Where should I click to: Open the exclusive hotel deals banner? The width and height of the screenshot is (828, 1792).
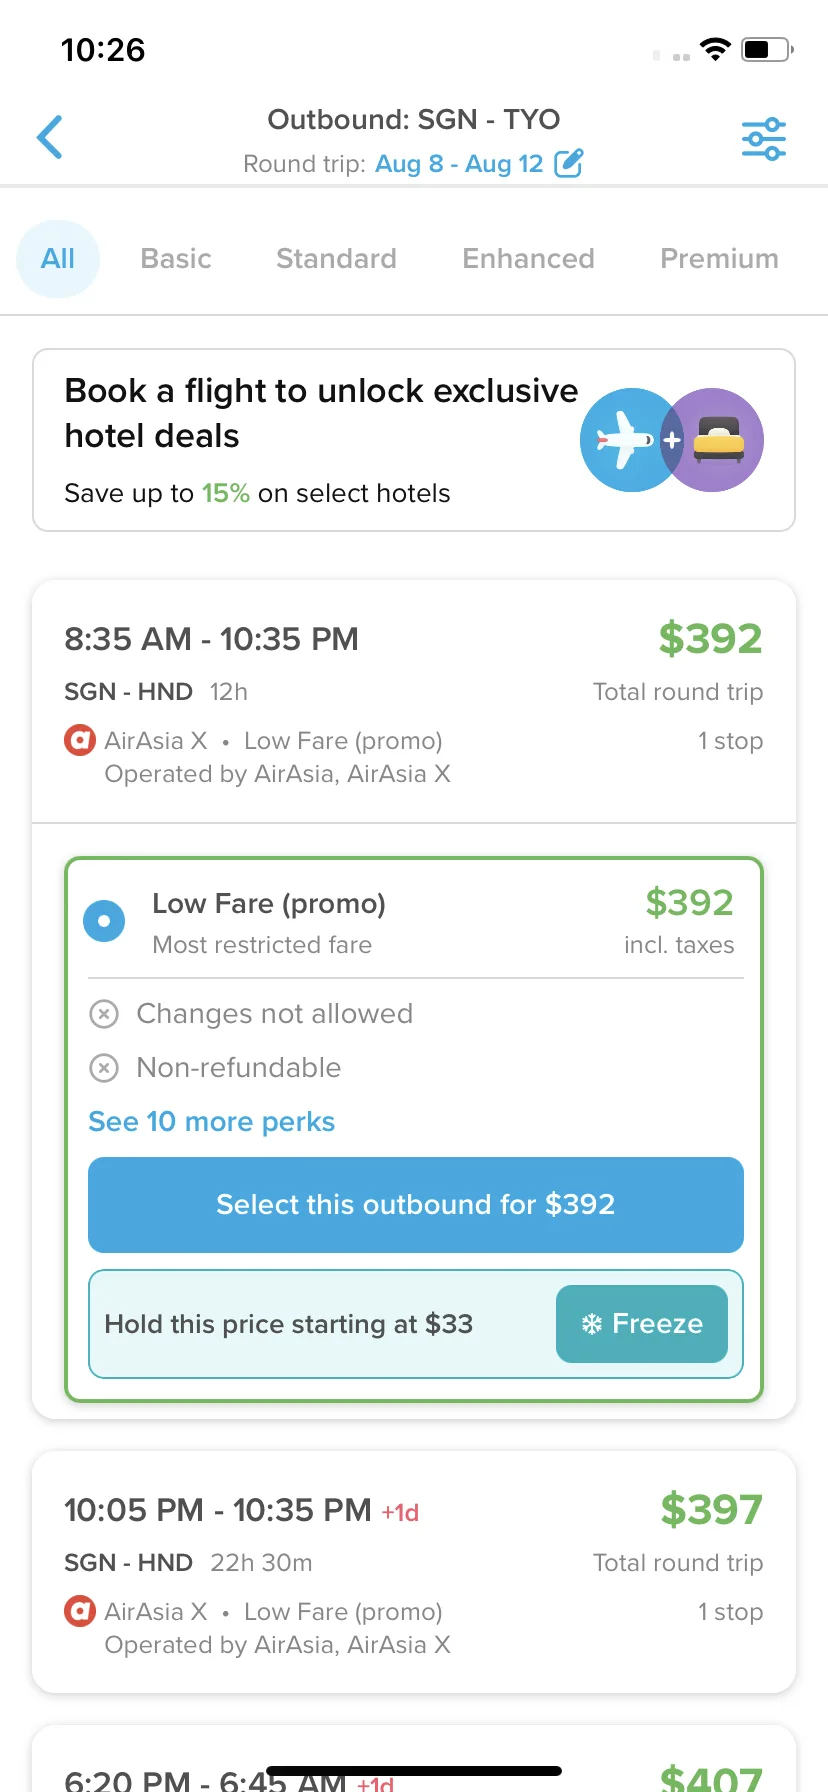pyautogui.click(x=414, y=440)
